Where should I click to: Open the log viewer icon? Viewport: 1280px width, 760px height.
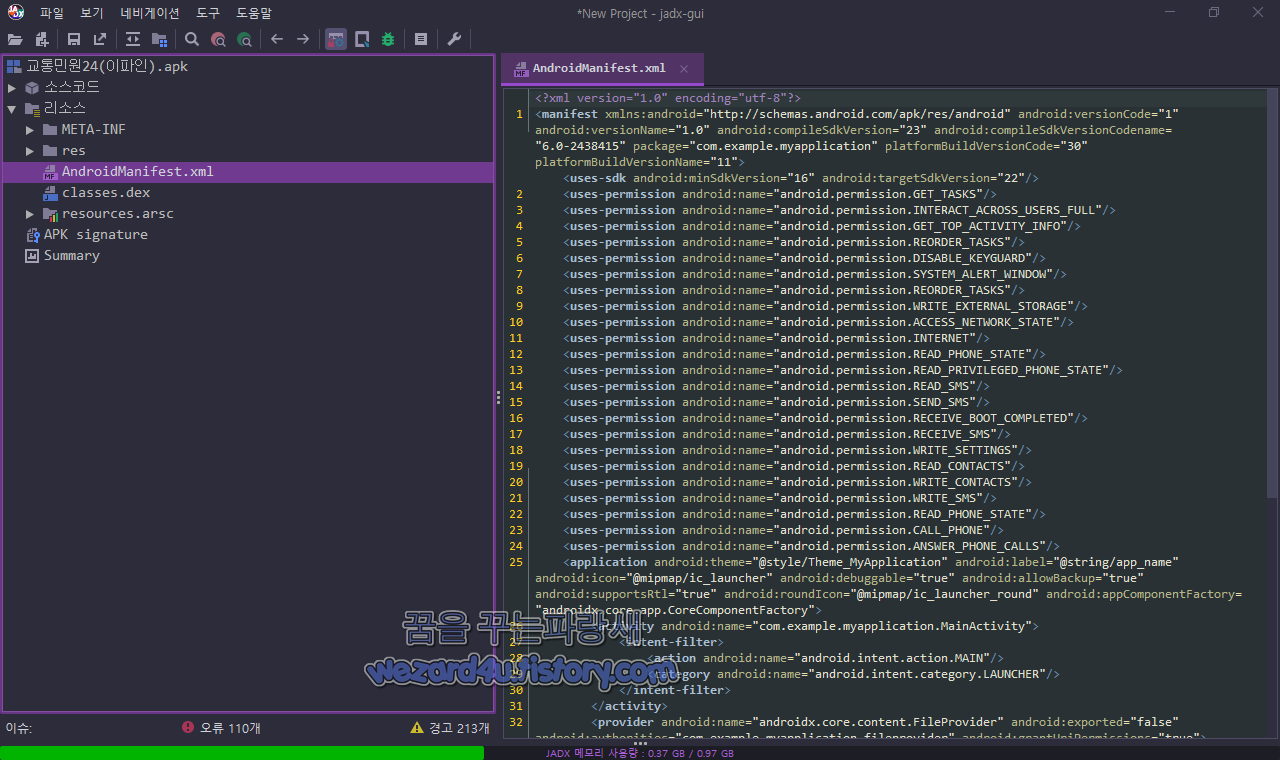(x=421, y=39)
